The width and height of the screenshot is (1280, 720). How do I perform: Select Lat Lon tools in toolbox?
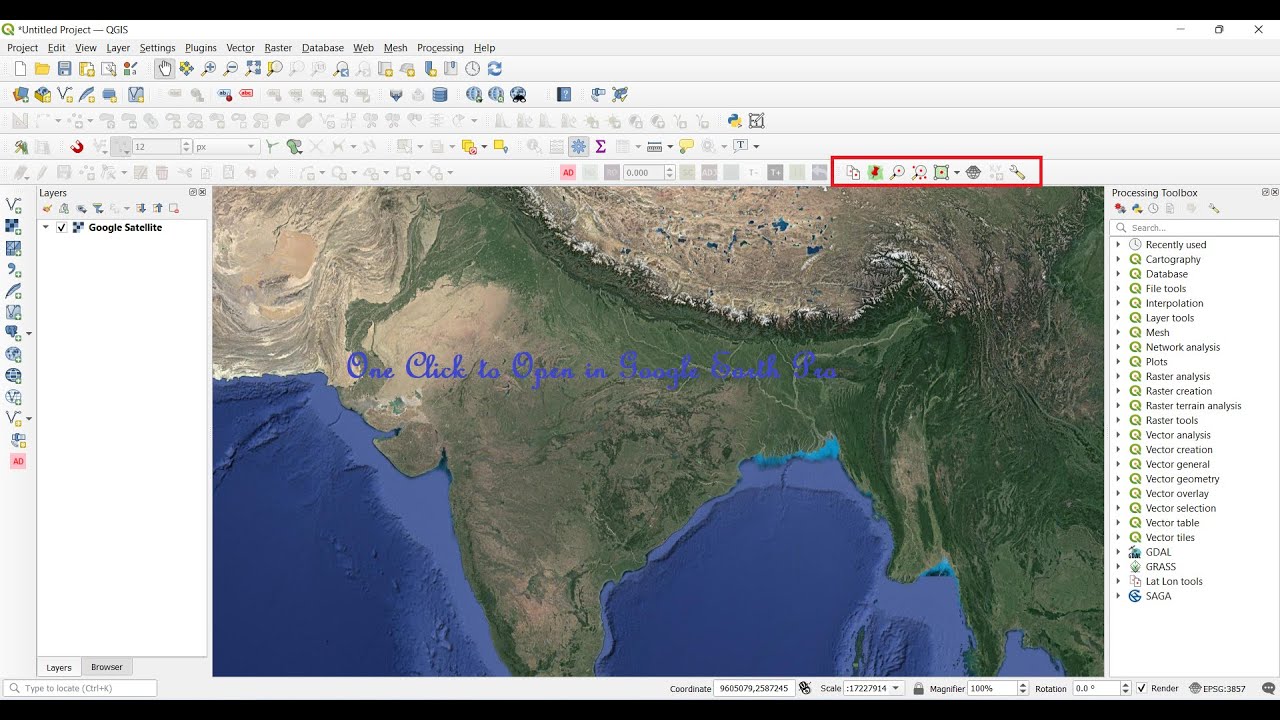click(x=1174, y=581)
